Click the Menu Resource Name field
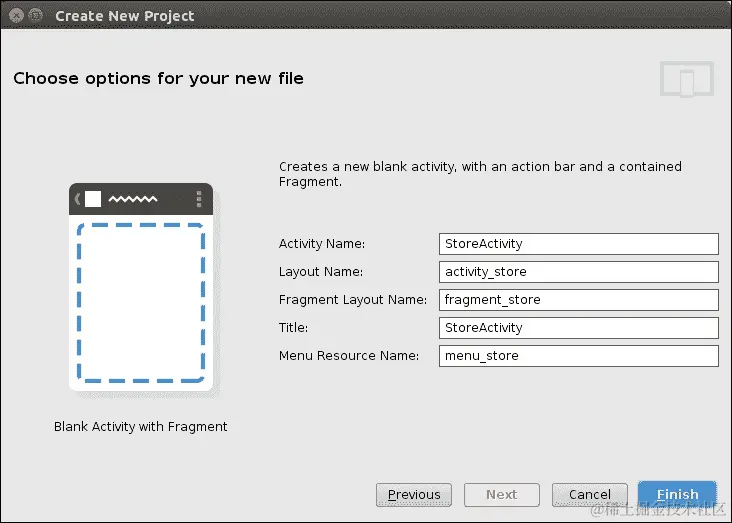 tap(578, 356)
